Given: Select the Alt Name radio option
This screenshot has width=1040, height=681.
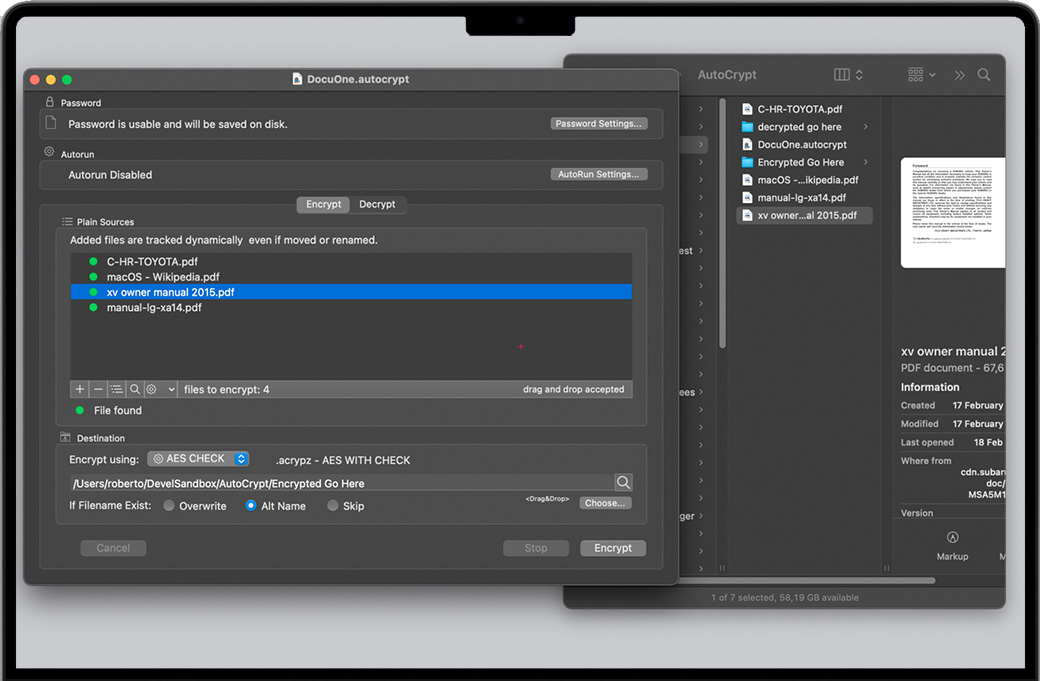Looking at the screenshot, I should [x=251, y=506].
